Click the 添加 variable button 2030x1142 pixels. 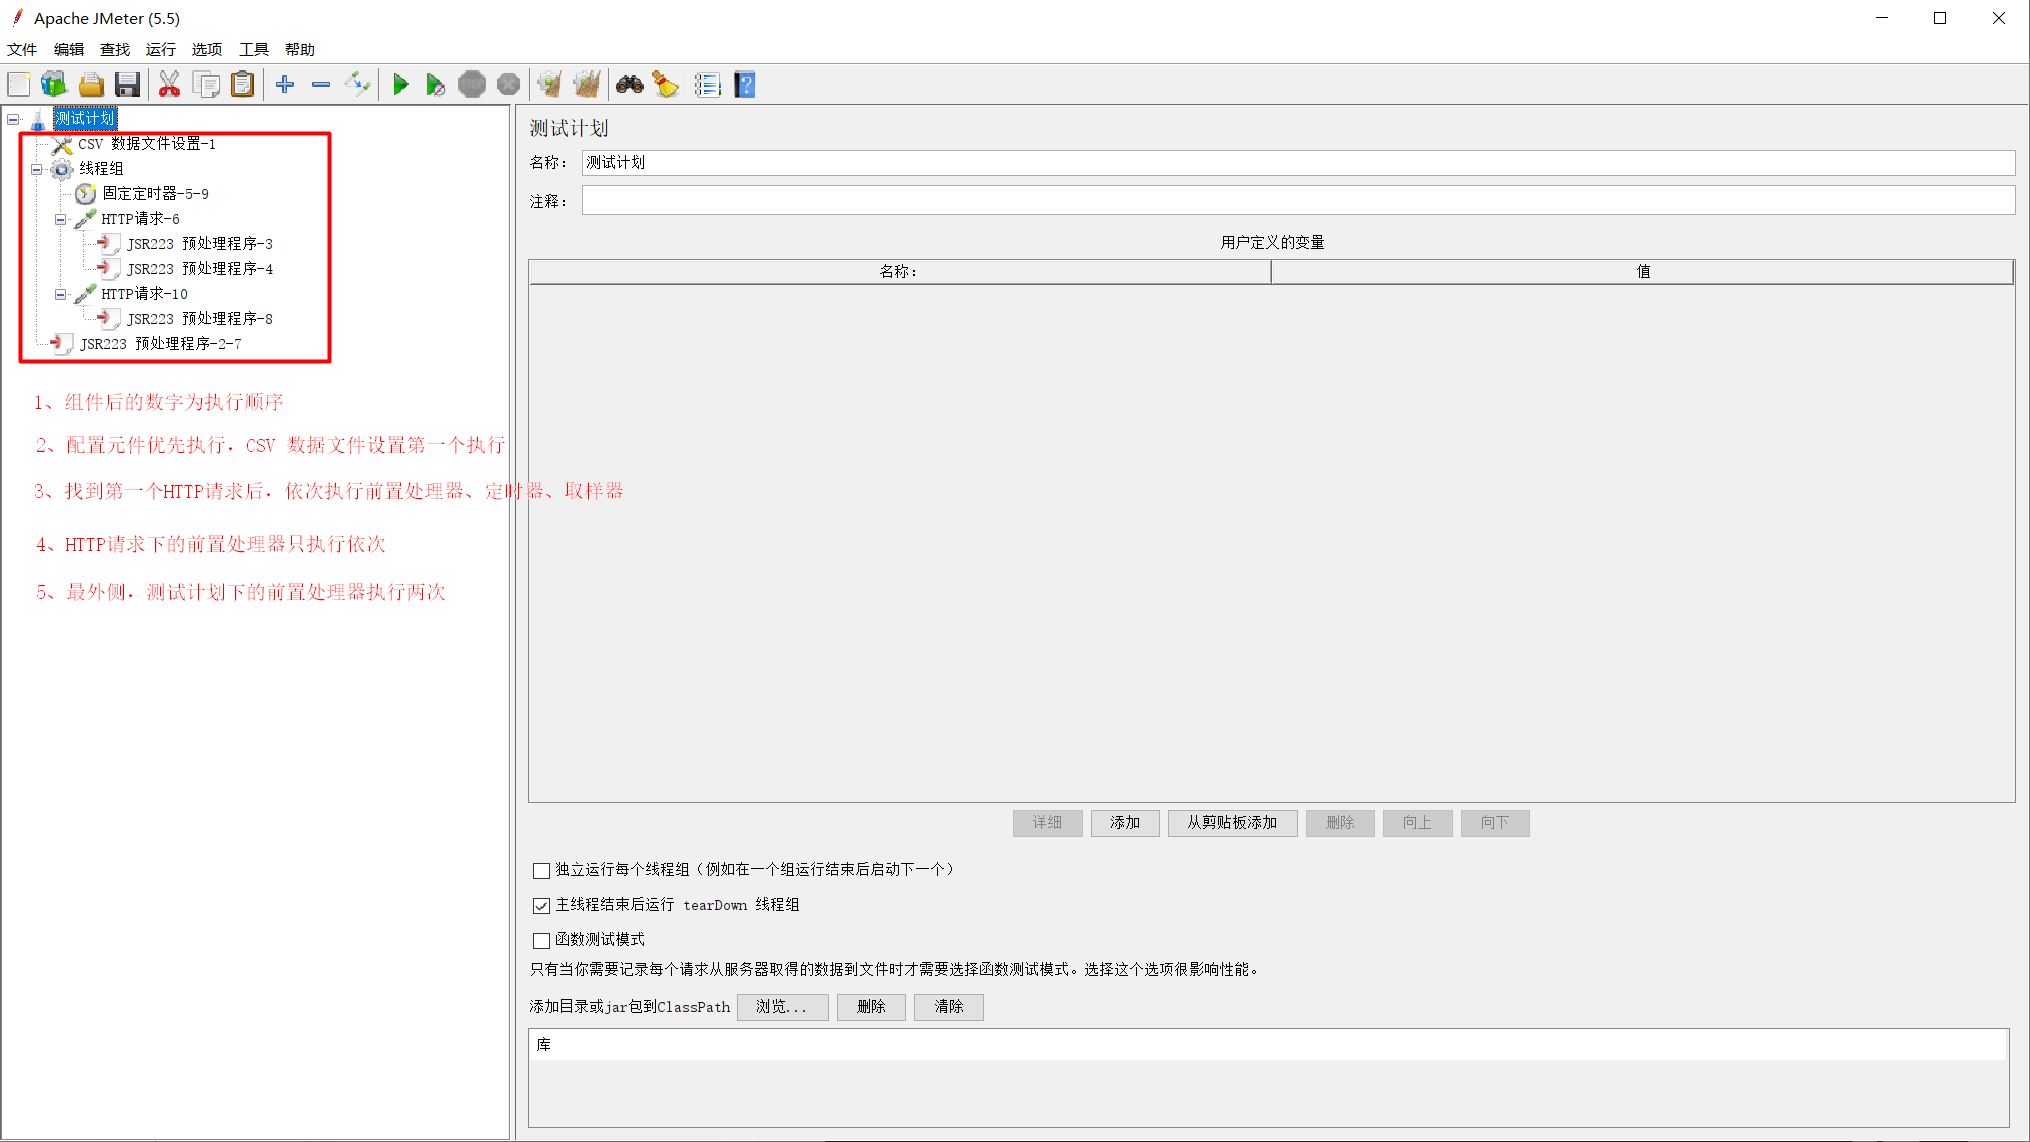click(x=1125, y=823)
